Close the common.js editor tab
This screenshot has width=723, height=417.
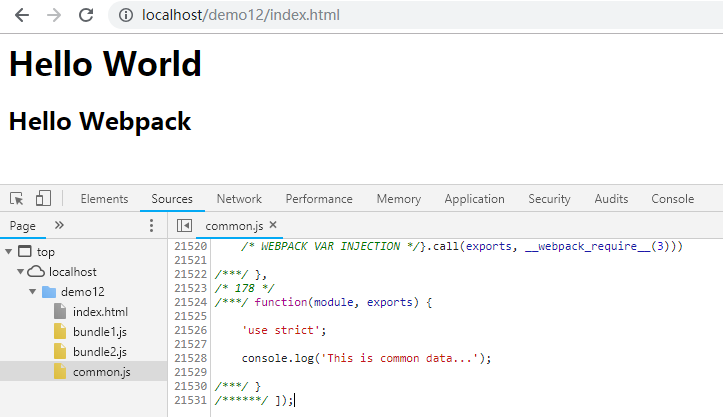coord(273,225)
